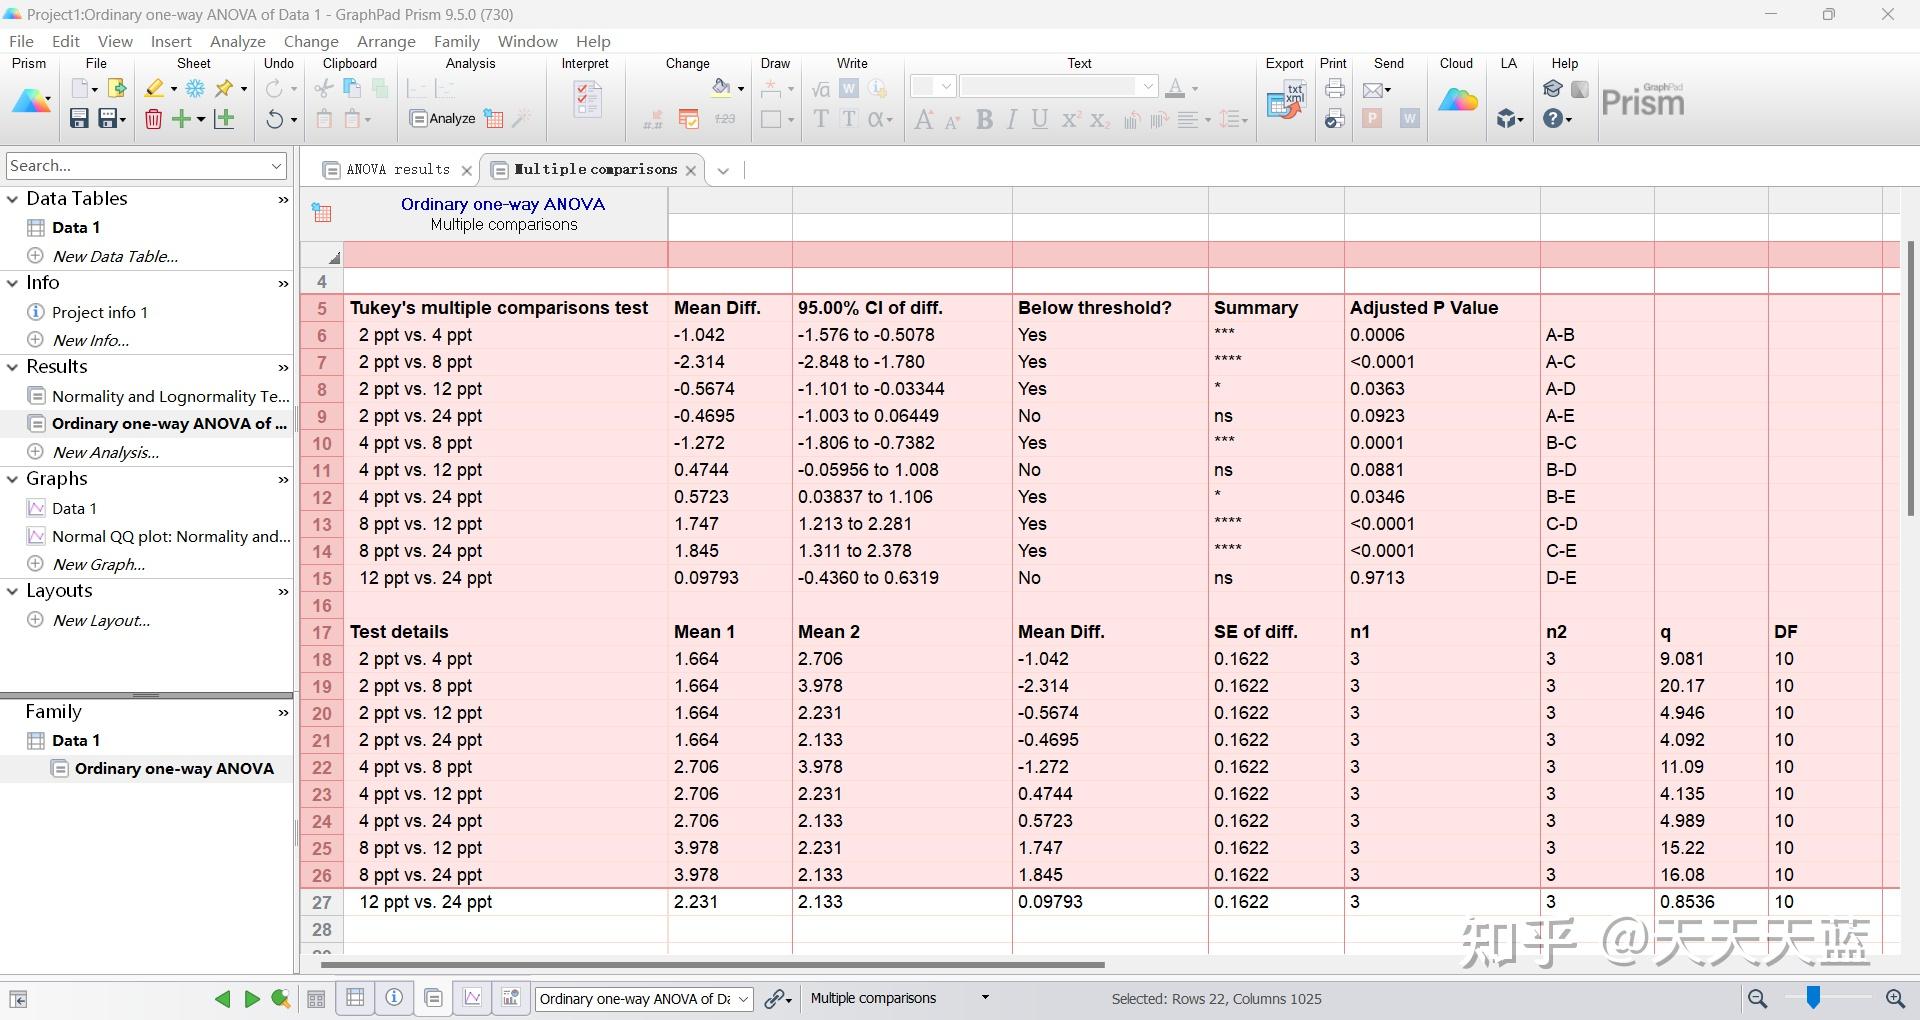1920x1020 pixels.
Task: Open the Interpret checklist icon
Action: (x=587, y=100)
